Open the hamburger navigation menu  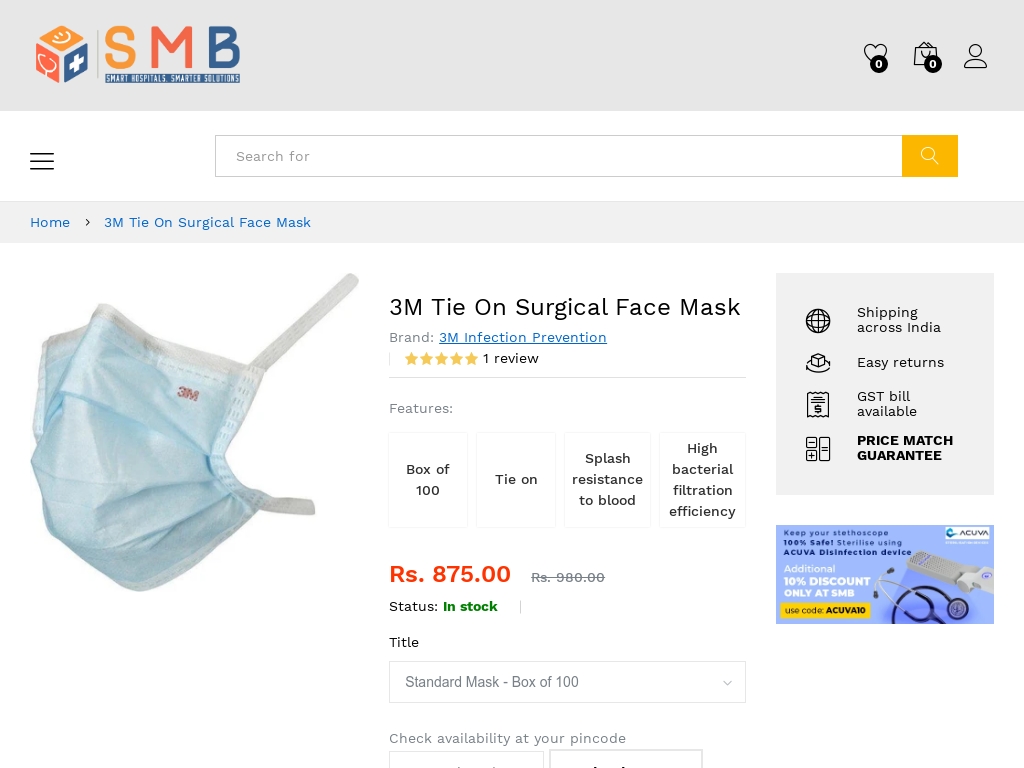(42, 161)
